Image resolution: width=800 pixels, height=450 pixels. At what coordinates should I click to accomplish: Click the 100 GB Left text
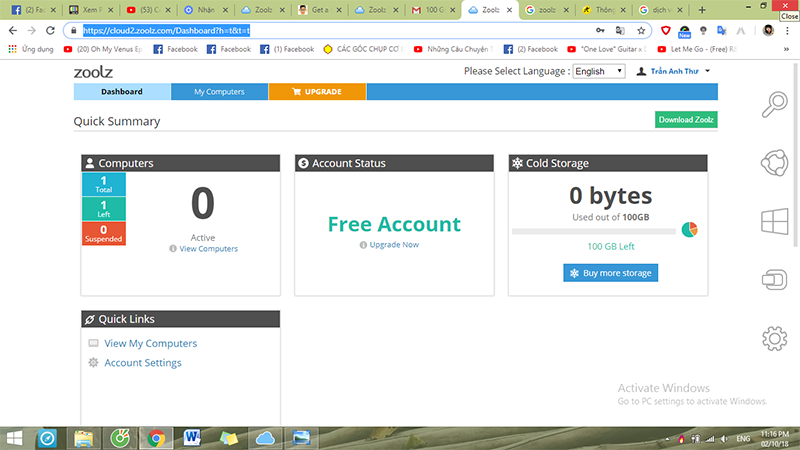(x=611, y=246)
